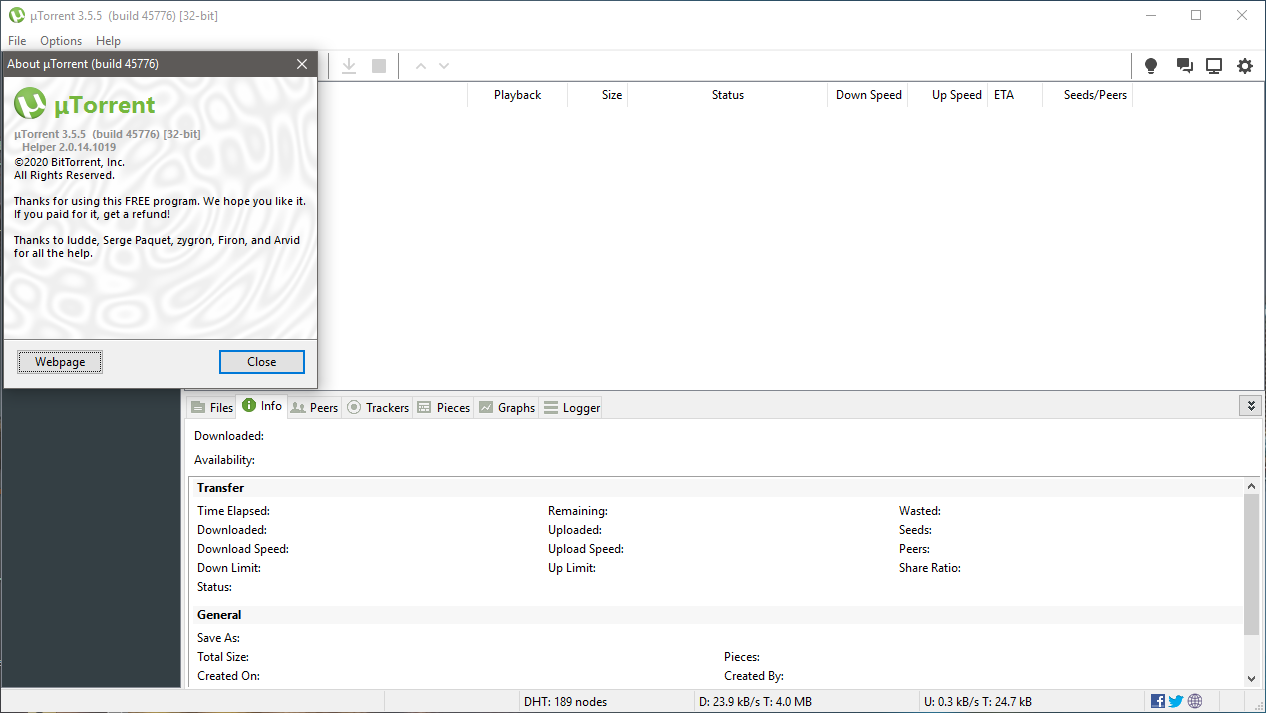The width and height of the screenshot is (1266, 713).
Task: Click the "Transfer" section header
Action: click(x=220, y=488)
